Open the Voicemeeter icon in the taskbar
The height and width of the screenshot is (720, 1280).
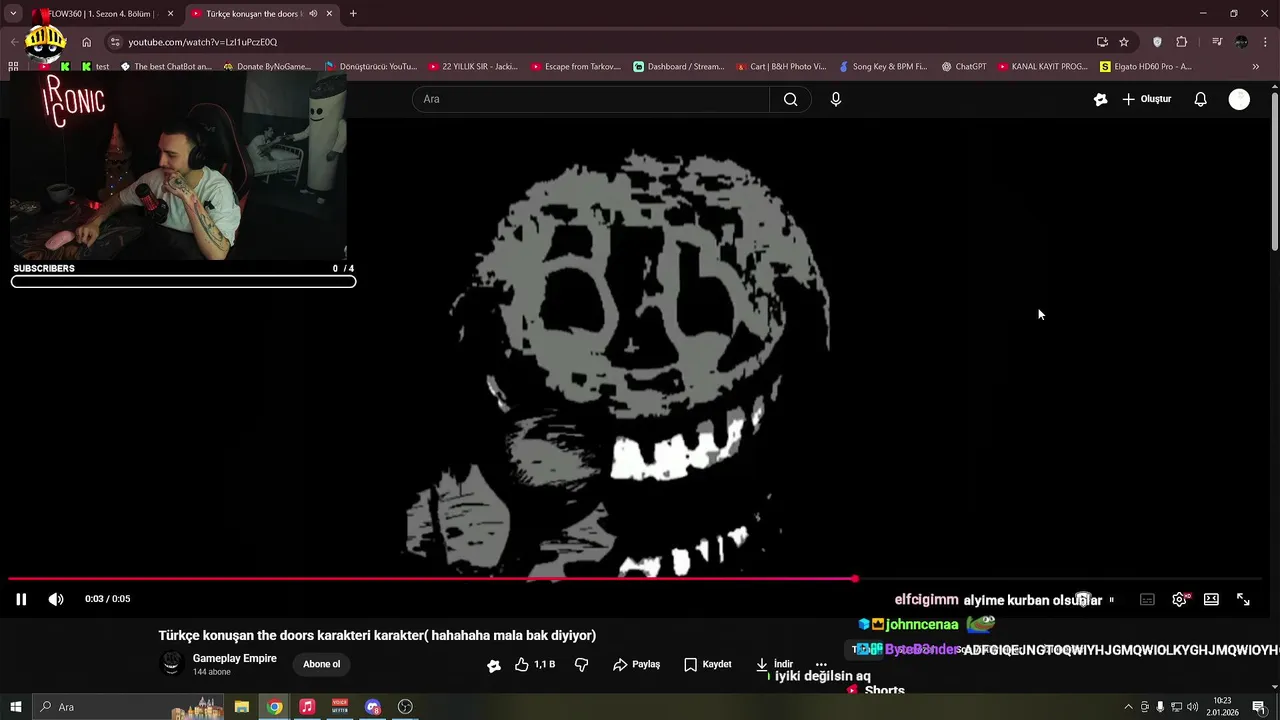coord(340,707)
